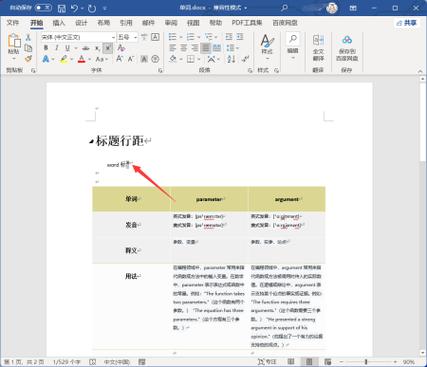Toggle Bold formatting
The width and height of the screenshot is (427, 367).
pos(46,48)
